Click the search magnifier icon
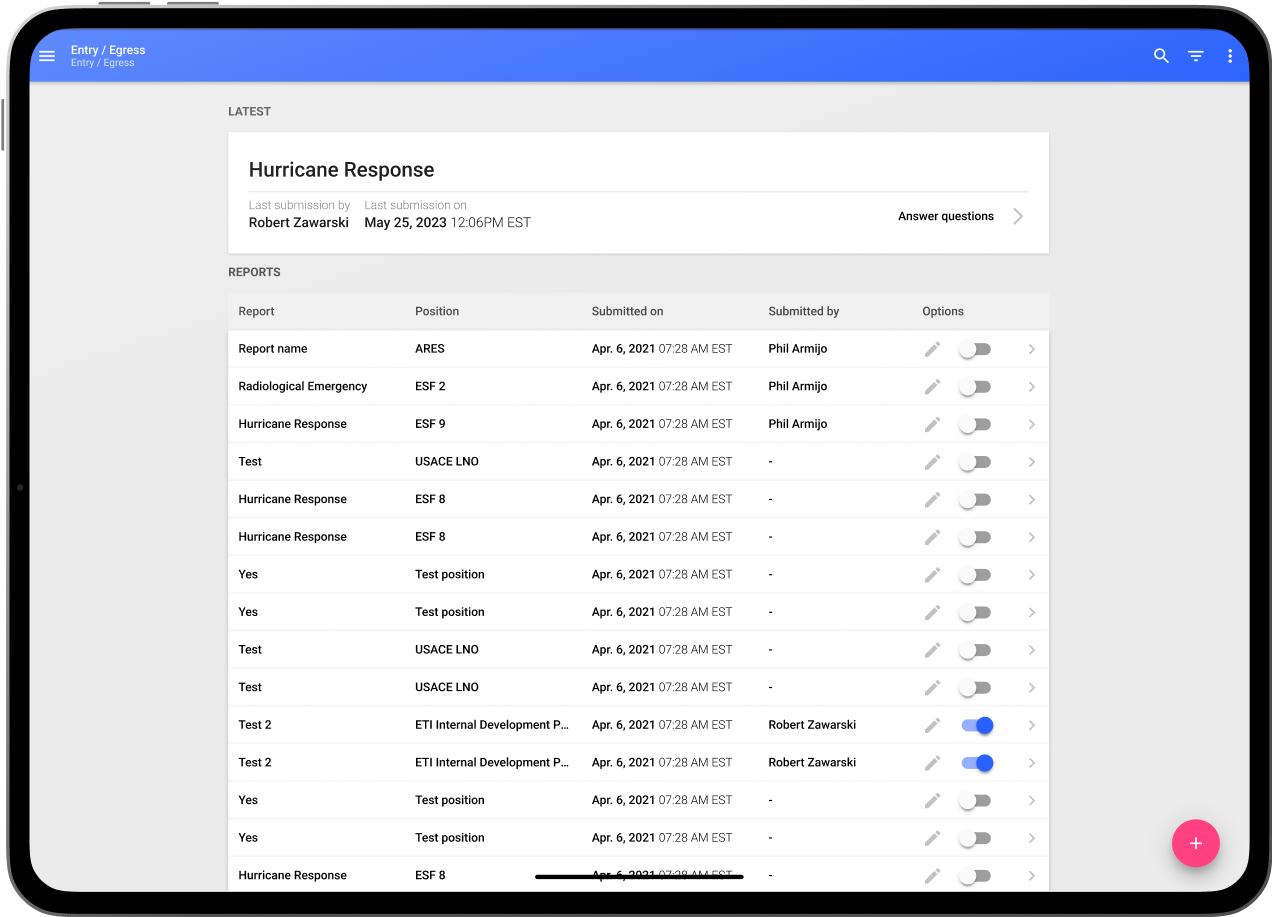Screen dimensions: 1272x917 (1161, 56)
